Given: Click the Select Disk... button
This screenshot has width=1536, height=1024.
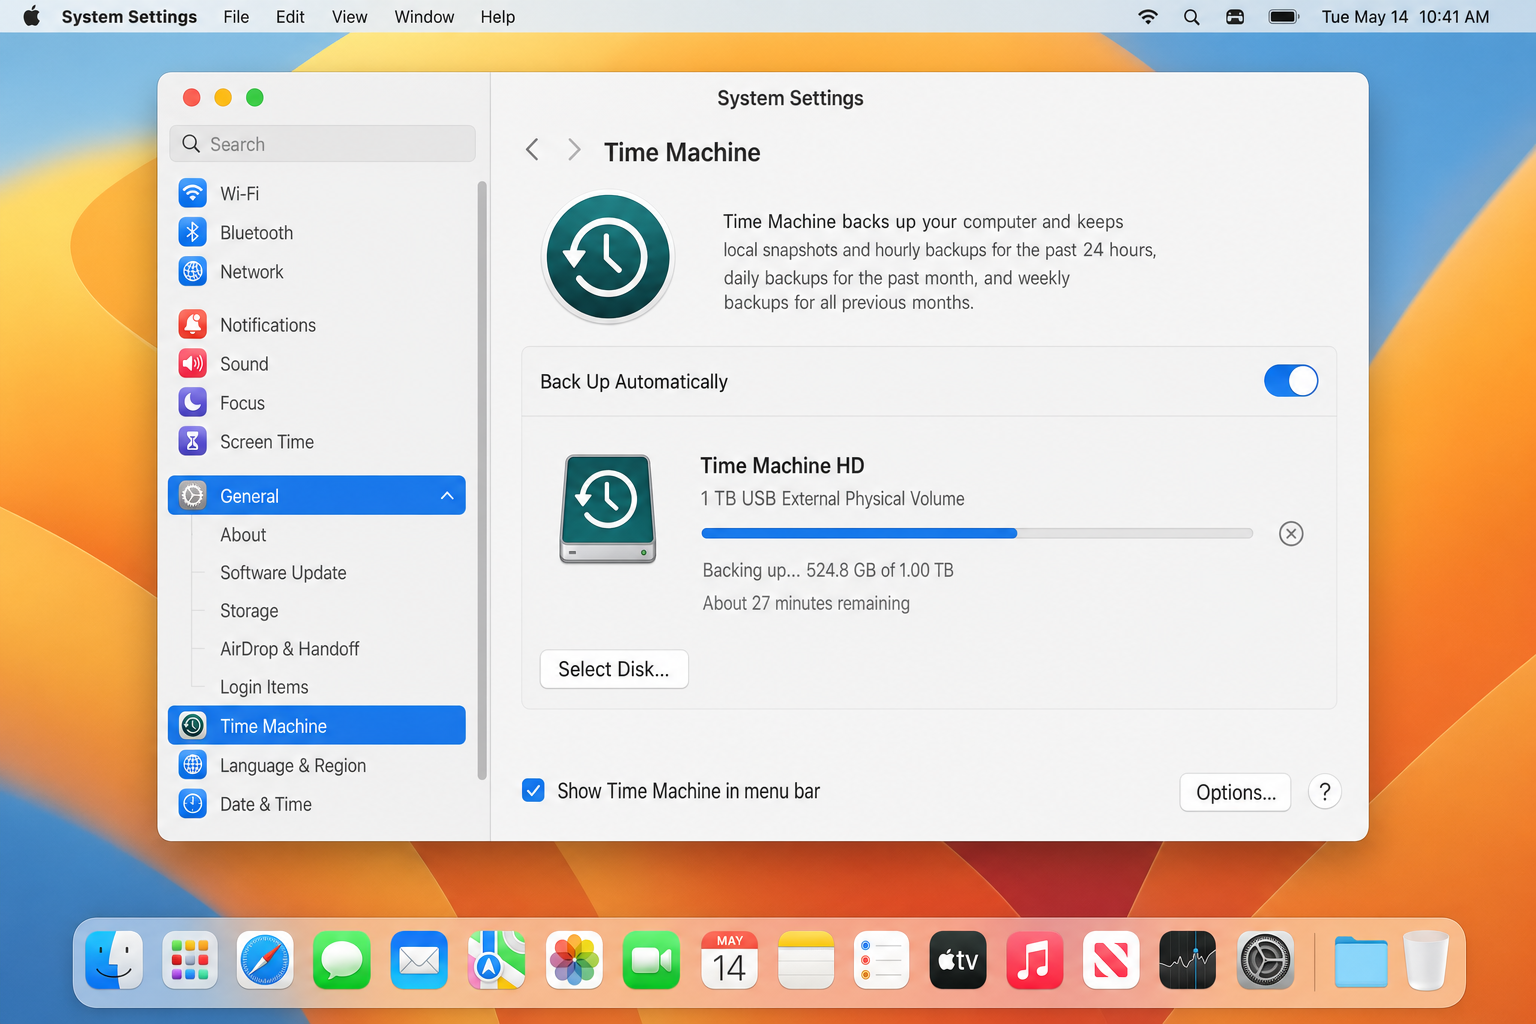Looking at the screenshot, I should [614, 669].
